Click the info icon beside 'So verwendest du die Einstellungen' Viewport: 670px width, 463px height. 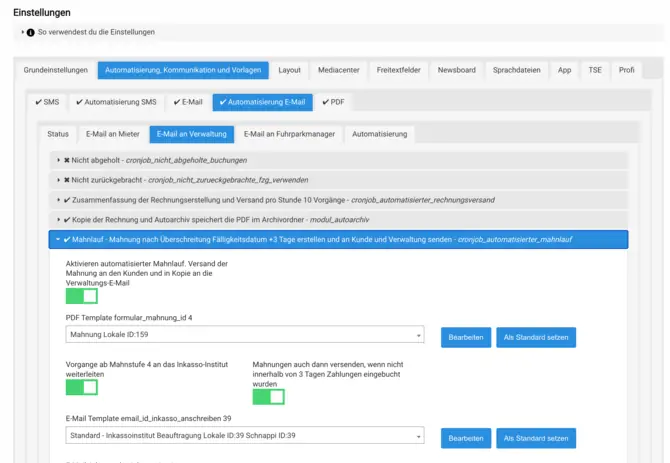(x=31, y=32)
